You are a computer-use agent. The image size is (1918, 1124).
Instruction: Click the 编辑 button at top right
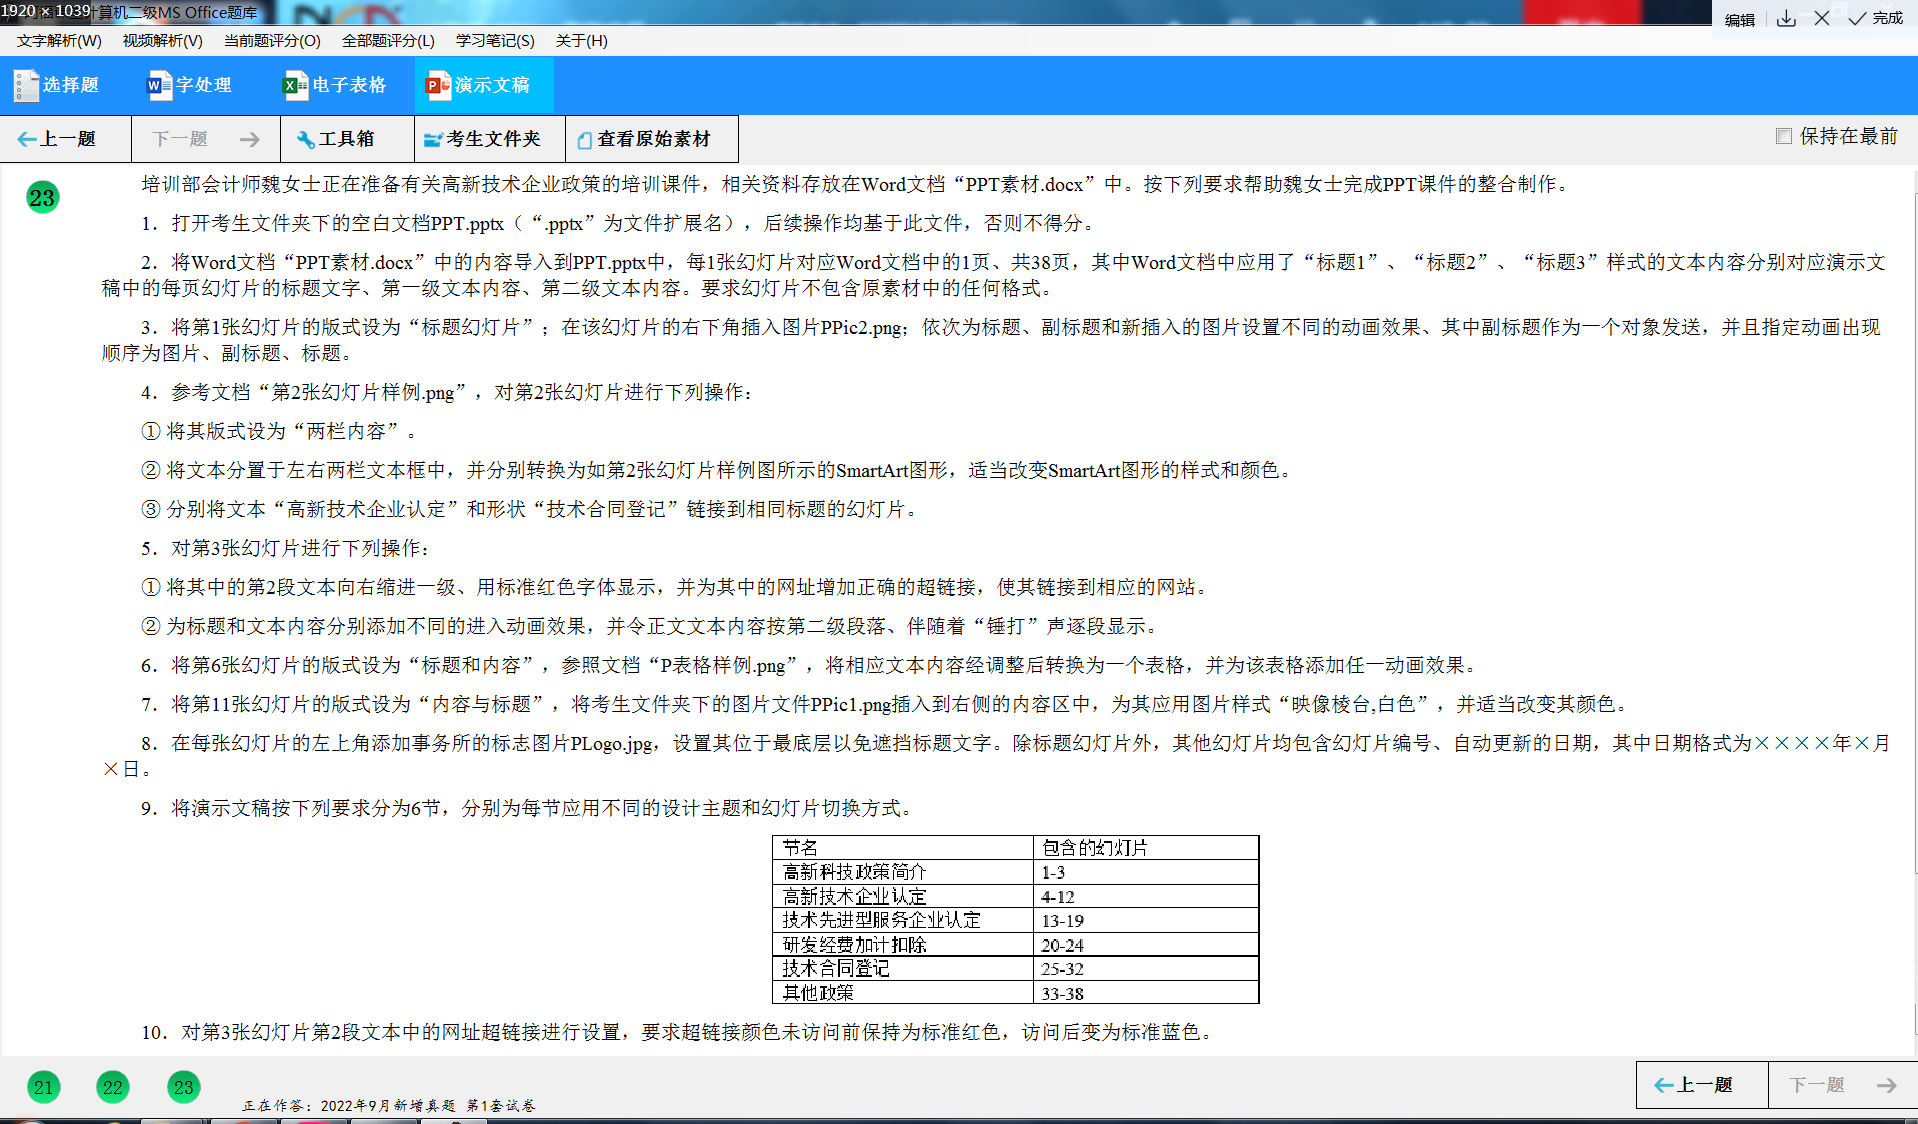1739,20
